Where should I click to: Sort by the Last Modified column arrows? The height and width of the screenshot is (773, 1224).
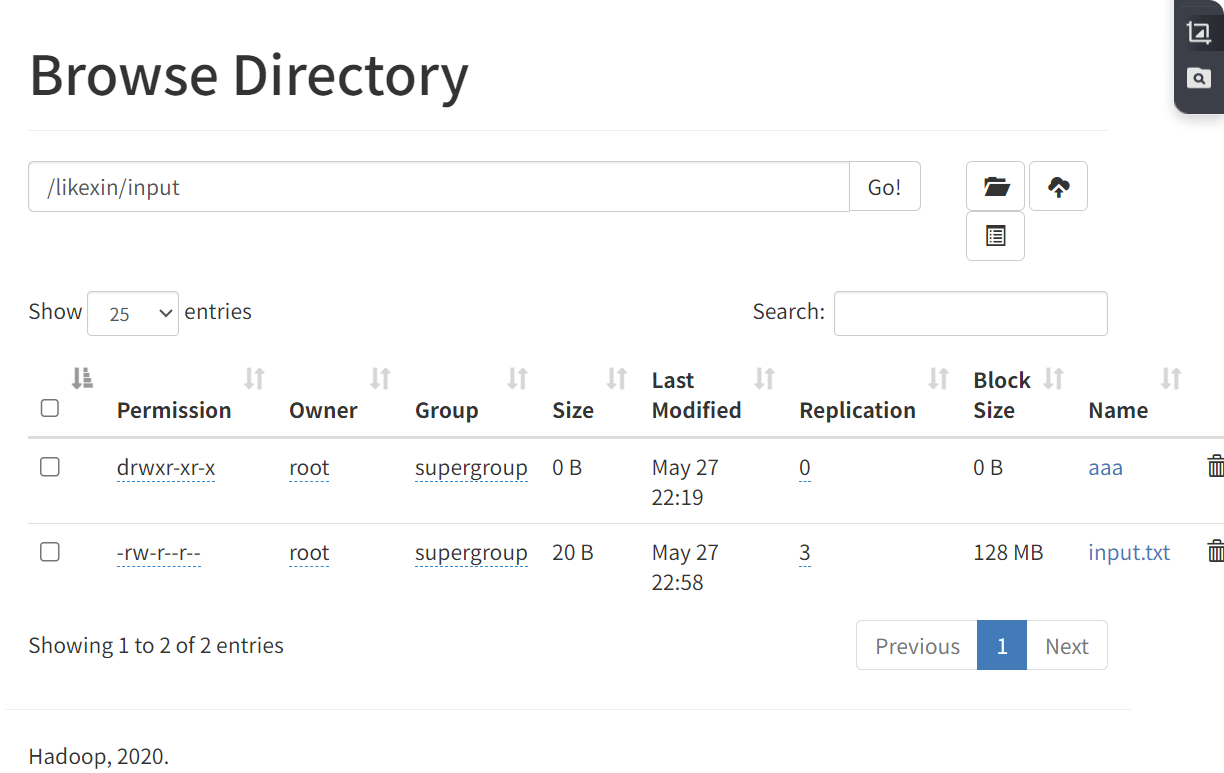point(765,378)
